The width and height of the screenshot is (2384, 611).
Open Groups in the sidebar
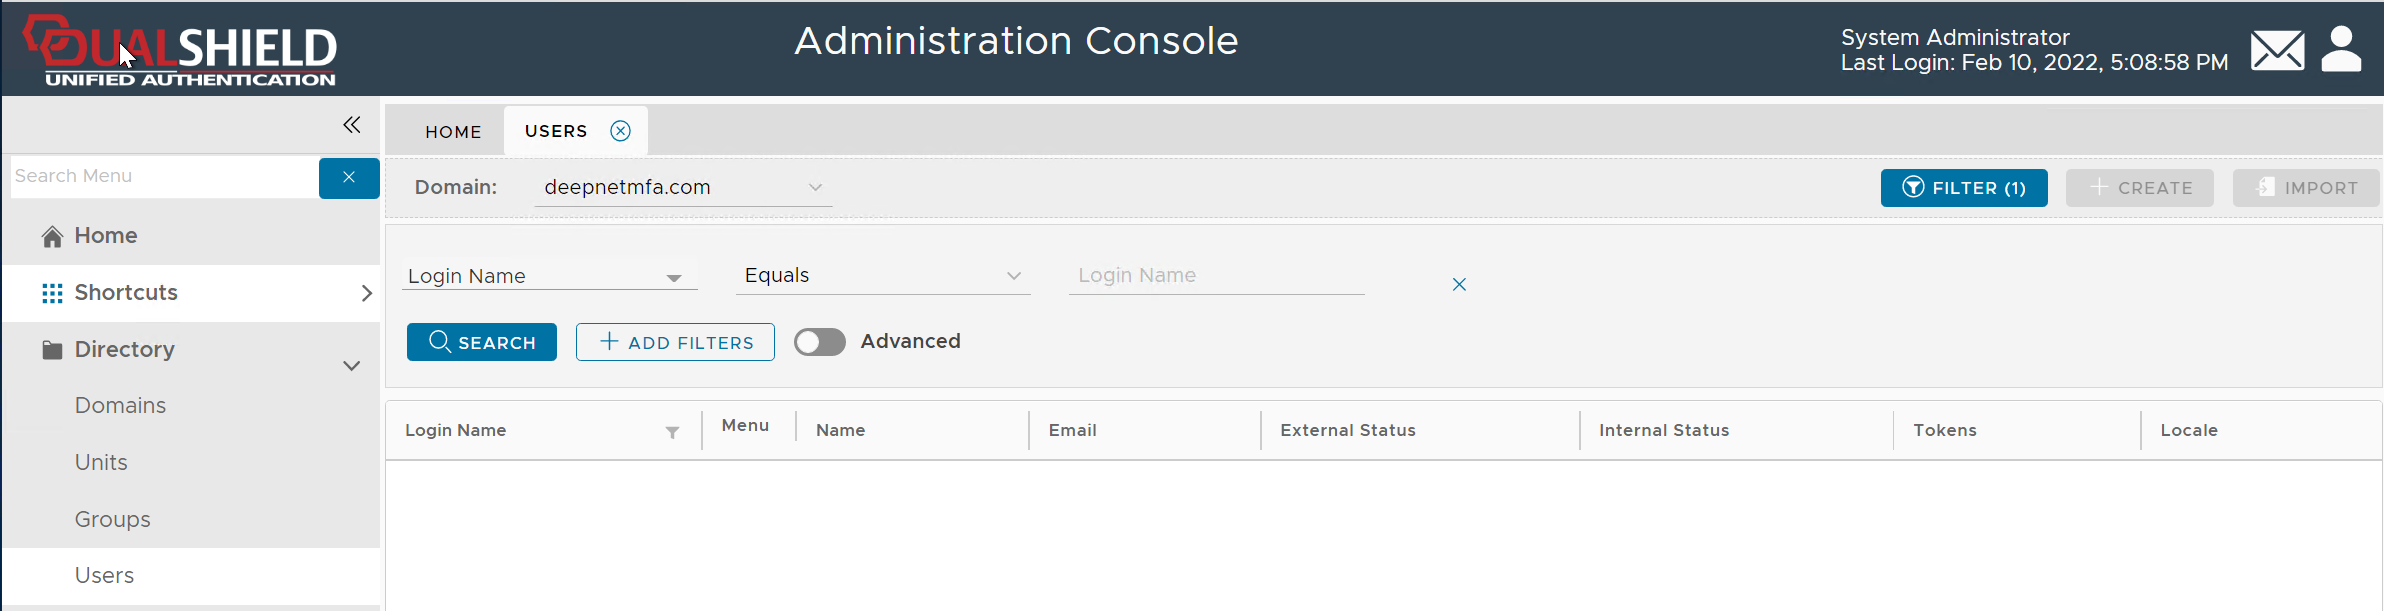(113, 519)
